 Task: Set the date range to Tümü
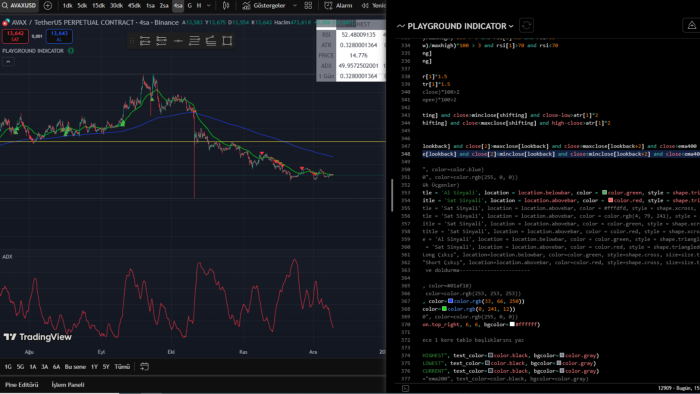(x=122, y=367)
